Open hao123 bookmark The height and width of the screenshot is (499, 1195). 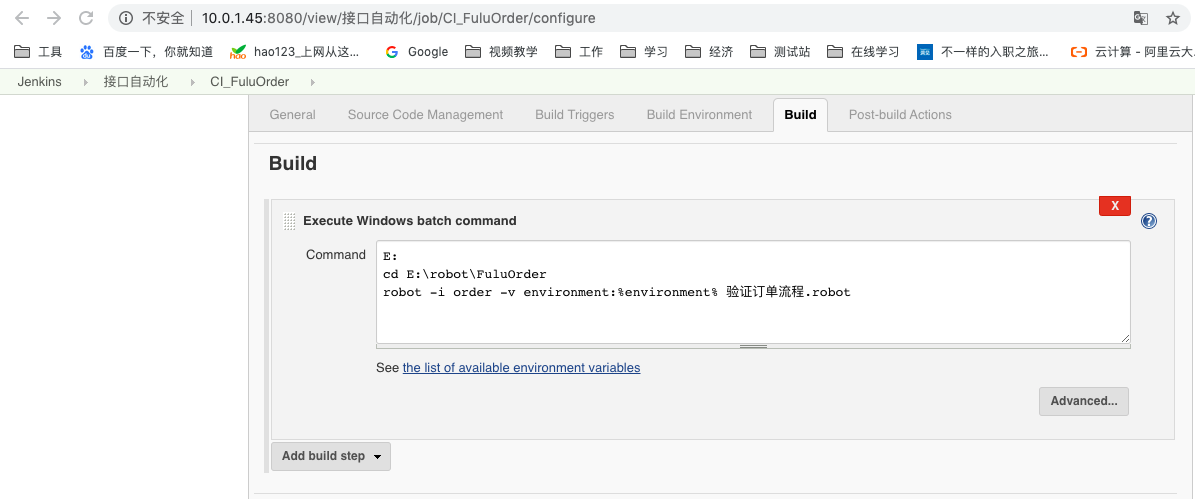tap(295, 52)
